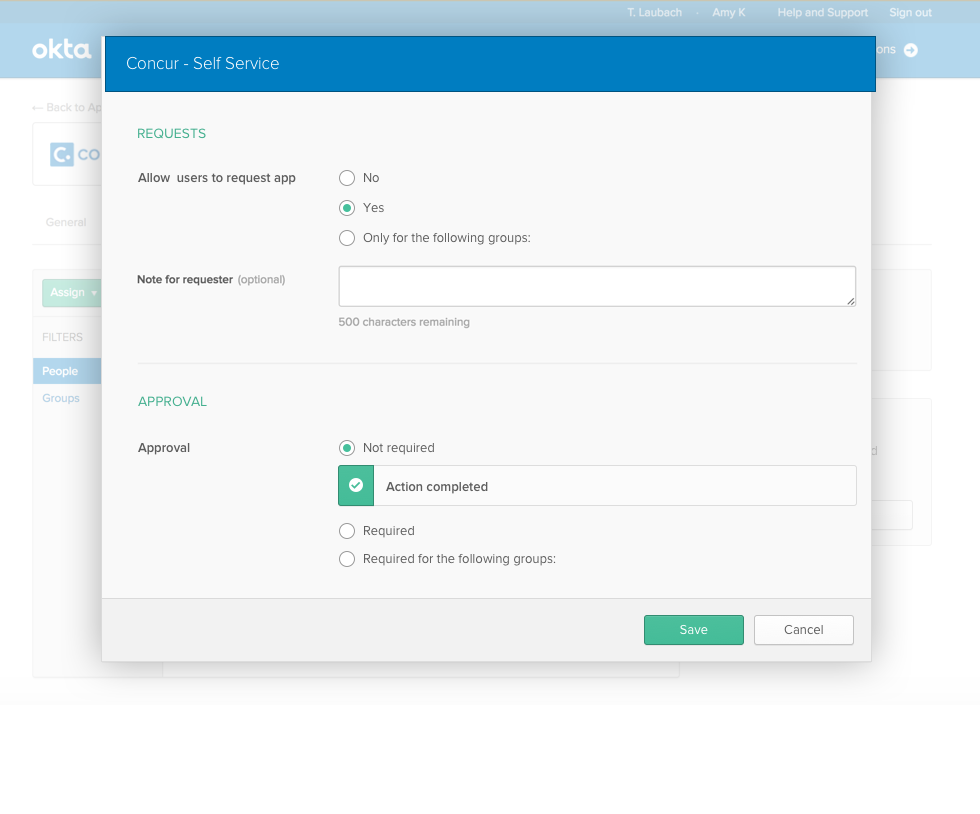Click the Save button
Viewport: 980px width, 814px height.
(x=693, y=630)
